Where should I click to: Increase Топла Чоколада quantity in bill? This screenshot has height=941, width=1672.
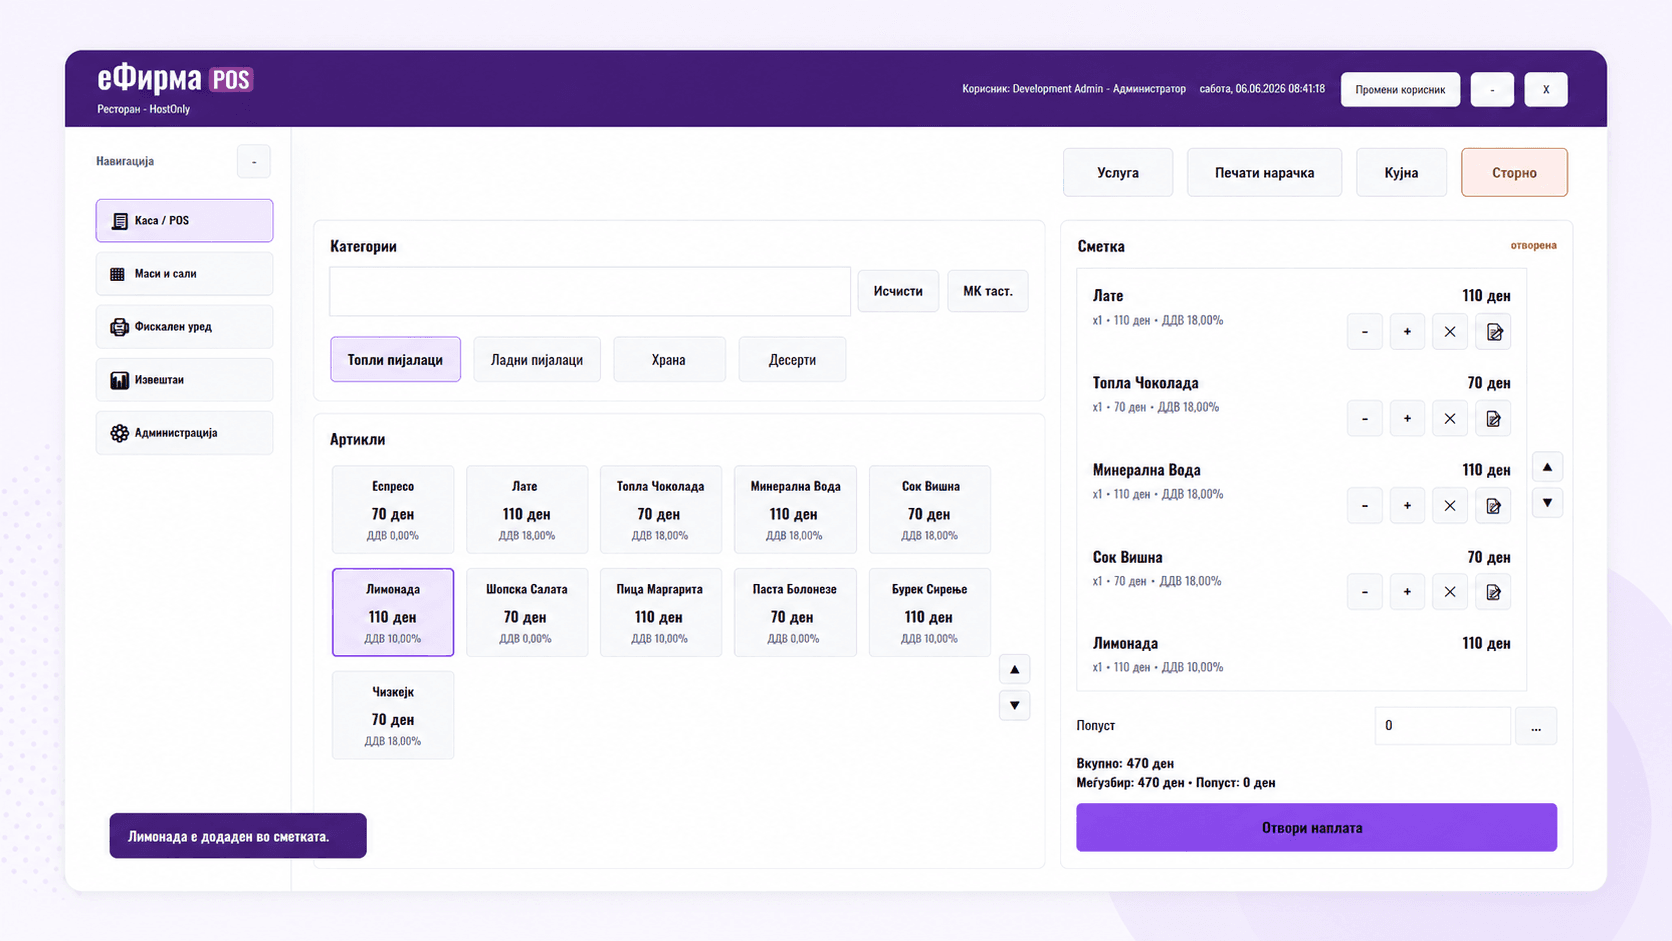1407,419
